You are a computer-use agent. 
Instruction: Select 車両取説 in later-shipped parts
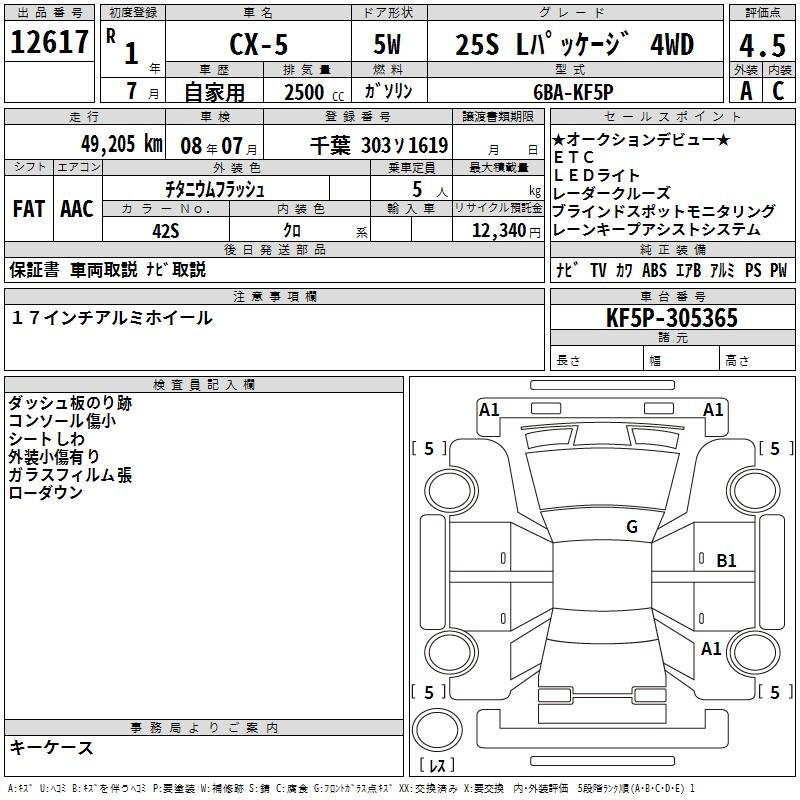click(x=104, y=269)
